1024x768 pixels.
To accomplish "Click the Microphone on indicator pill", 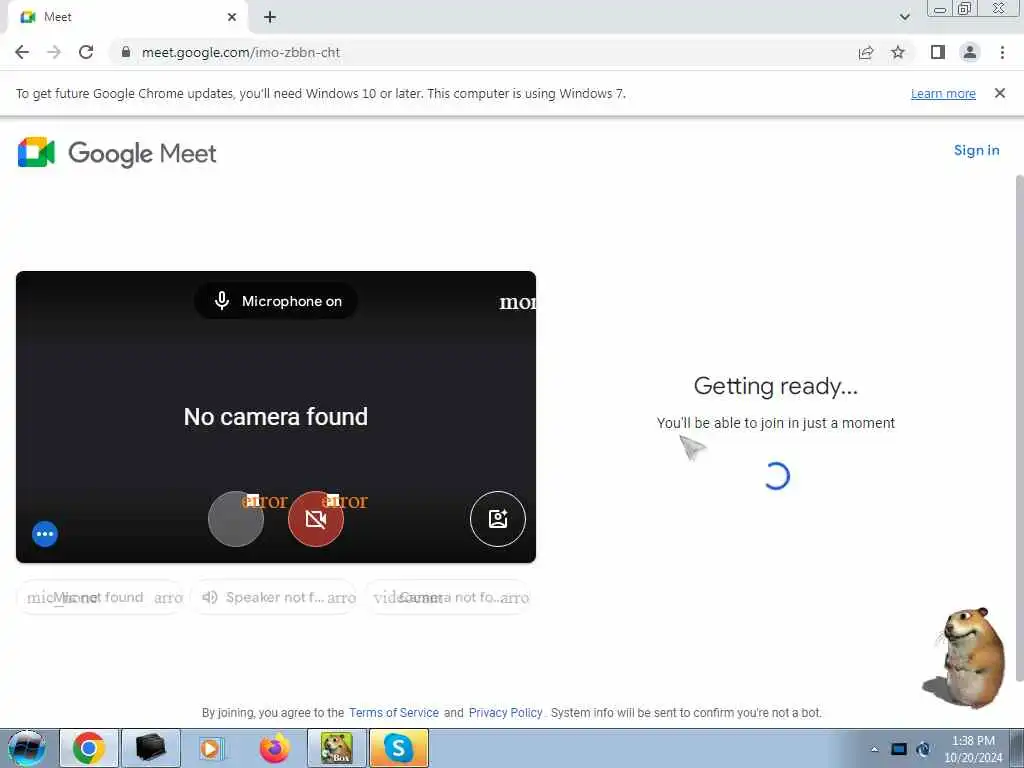I will click(276, 301).
